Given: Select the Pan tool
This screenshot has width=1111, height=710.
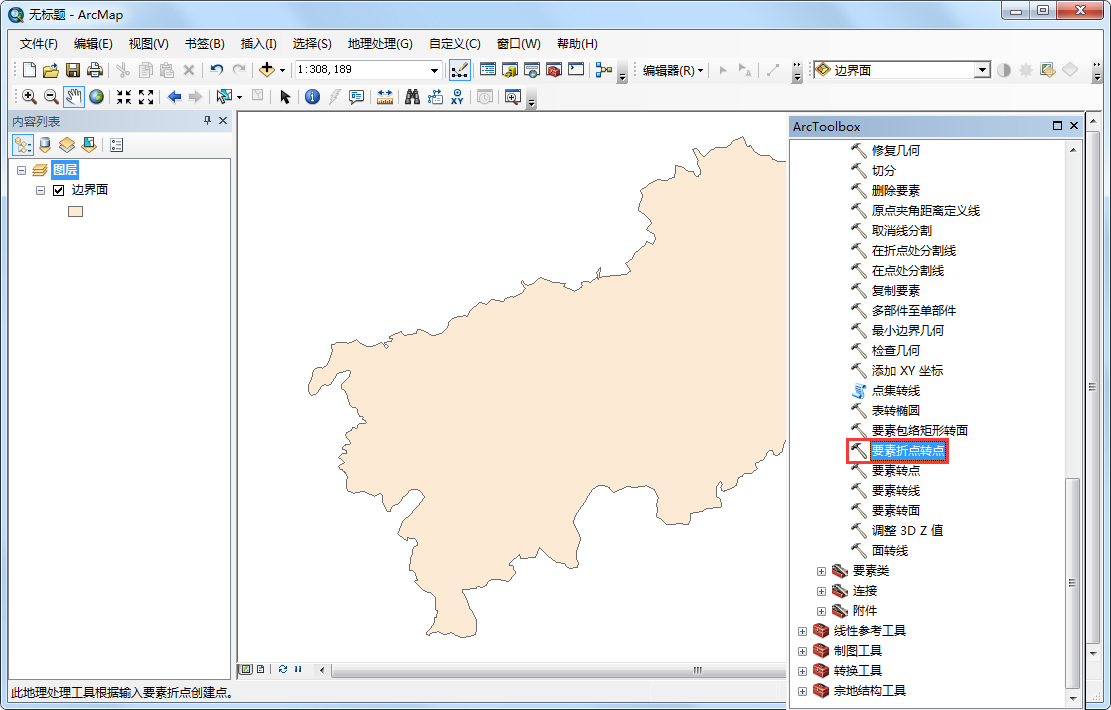Looking at the screenshot, I should (x=72, y=97).
